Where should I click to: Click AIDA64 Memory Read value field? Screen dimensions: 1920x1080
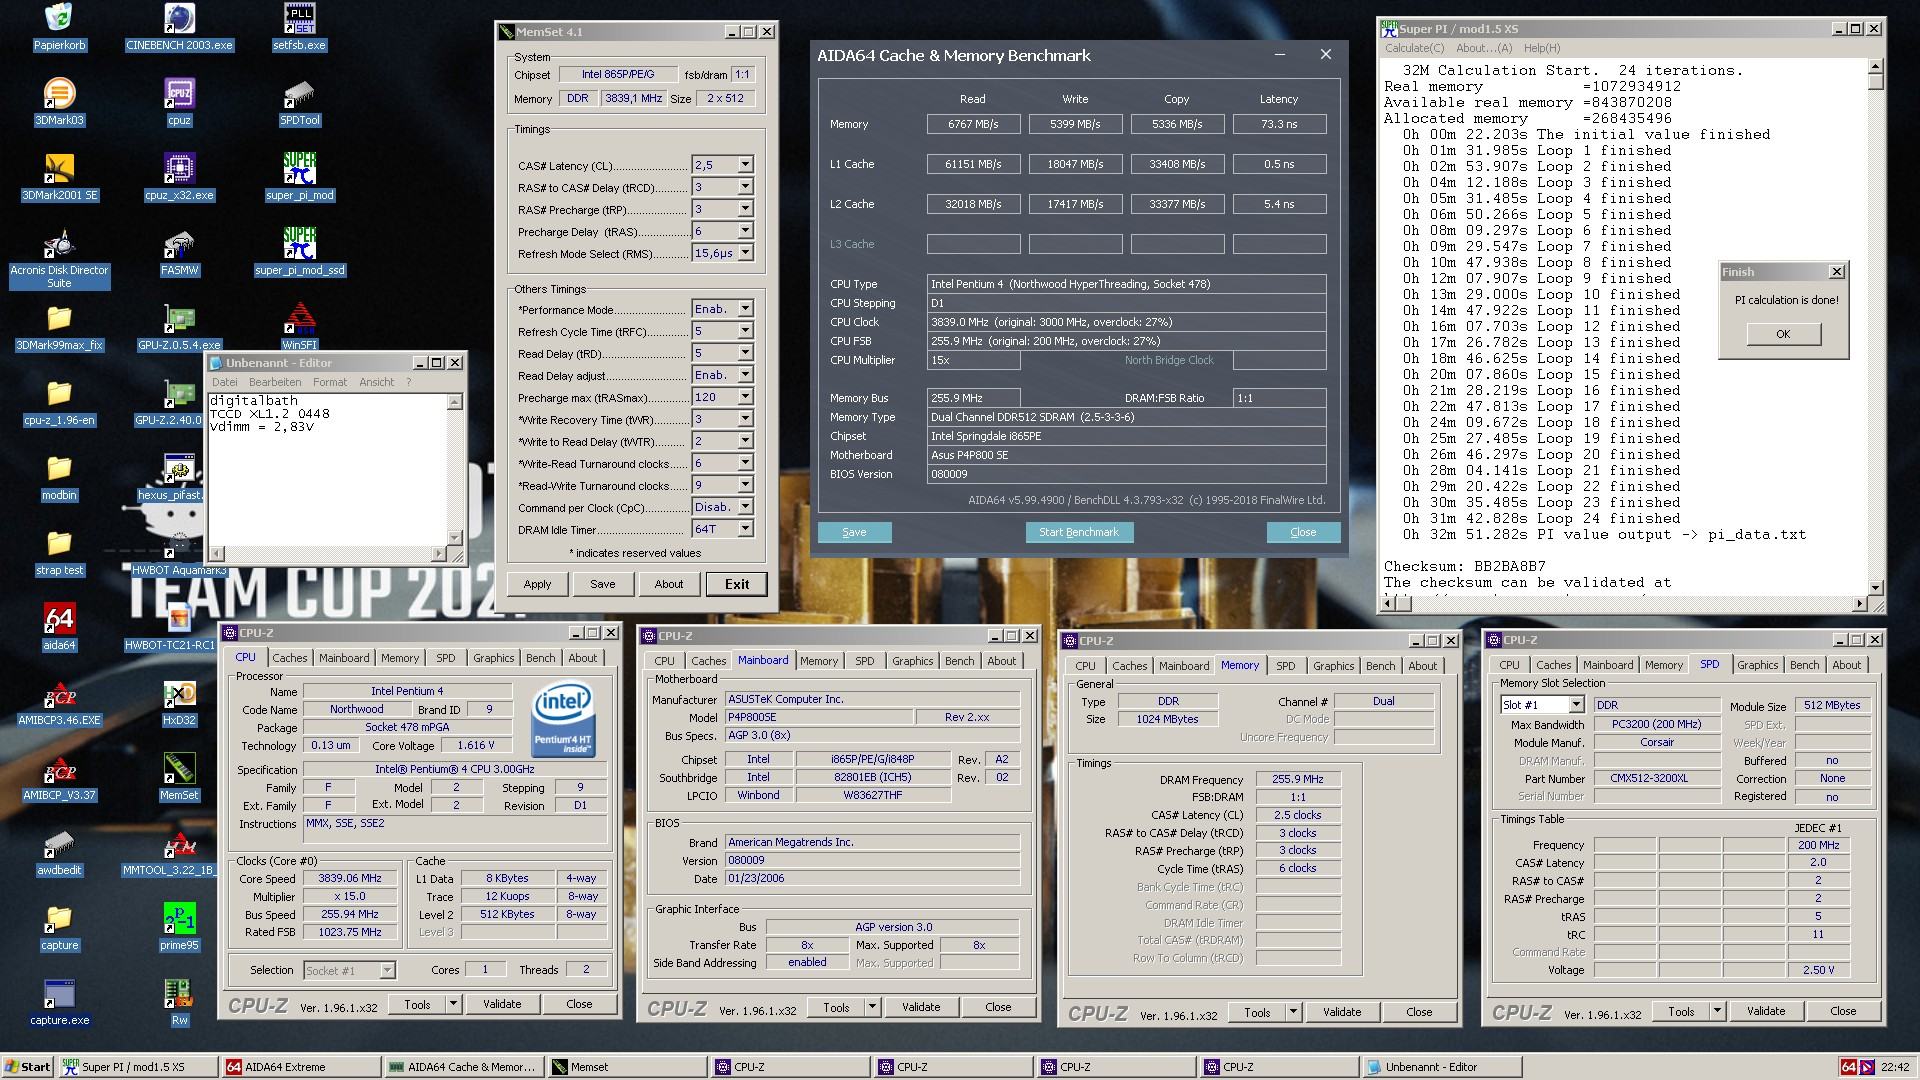pyautogui.click(x=973, y=124)
